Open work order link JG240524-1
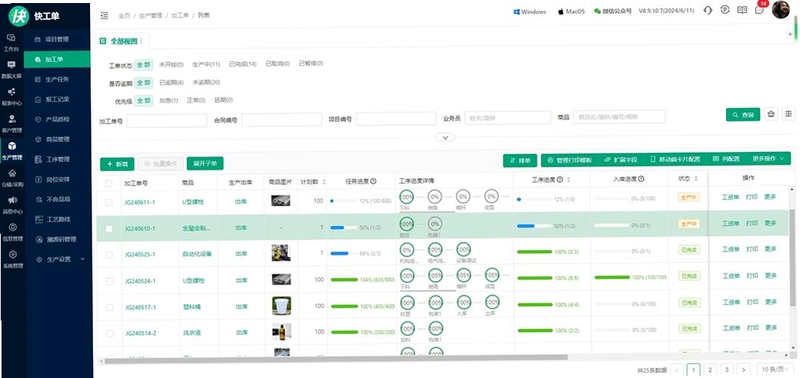The width and height of the screenshot is (800, 378). [140, 281]
